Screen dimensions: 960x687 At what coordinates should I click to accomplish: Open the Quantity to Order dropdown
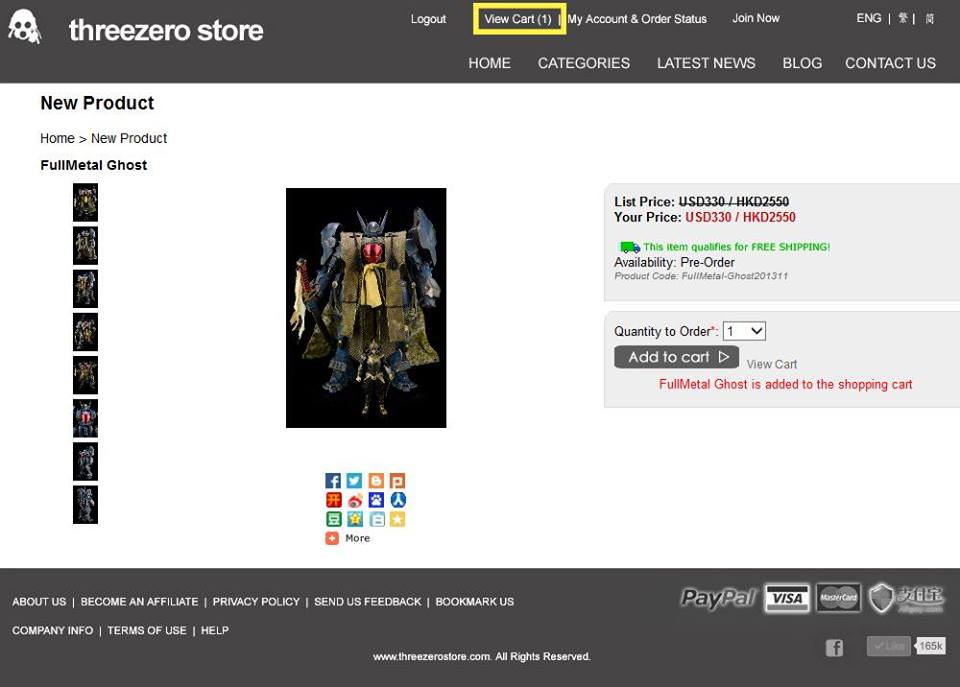(x=744, y=331)
